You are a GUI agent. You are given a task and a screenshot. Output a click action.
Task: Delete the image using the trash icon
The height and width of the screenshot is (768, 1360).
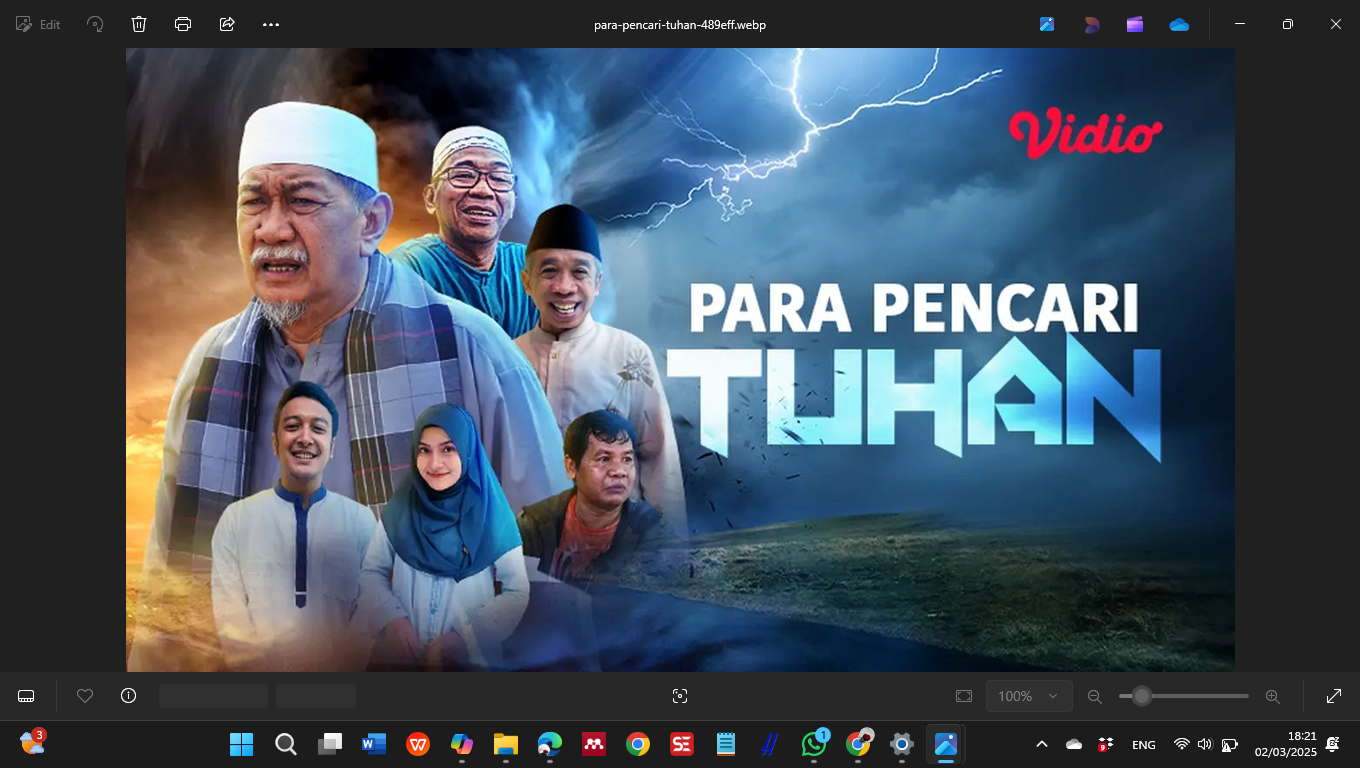tap(139, 24)
